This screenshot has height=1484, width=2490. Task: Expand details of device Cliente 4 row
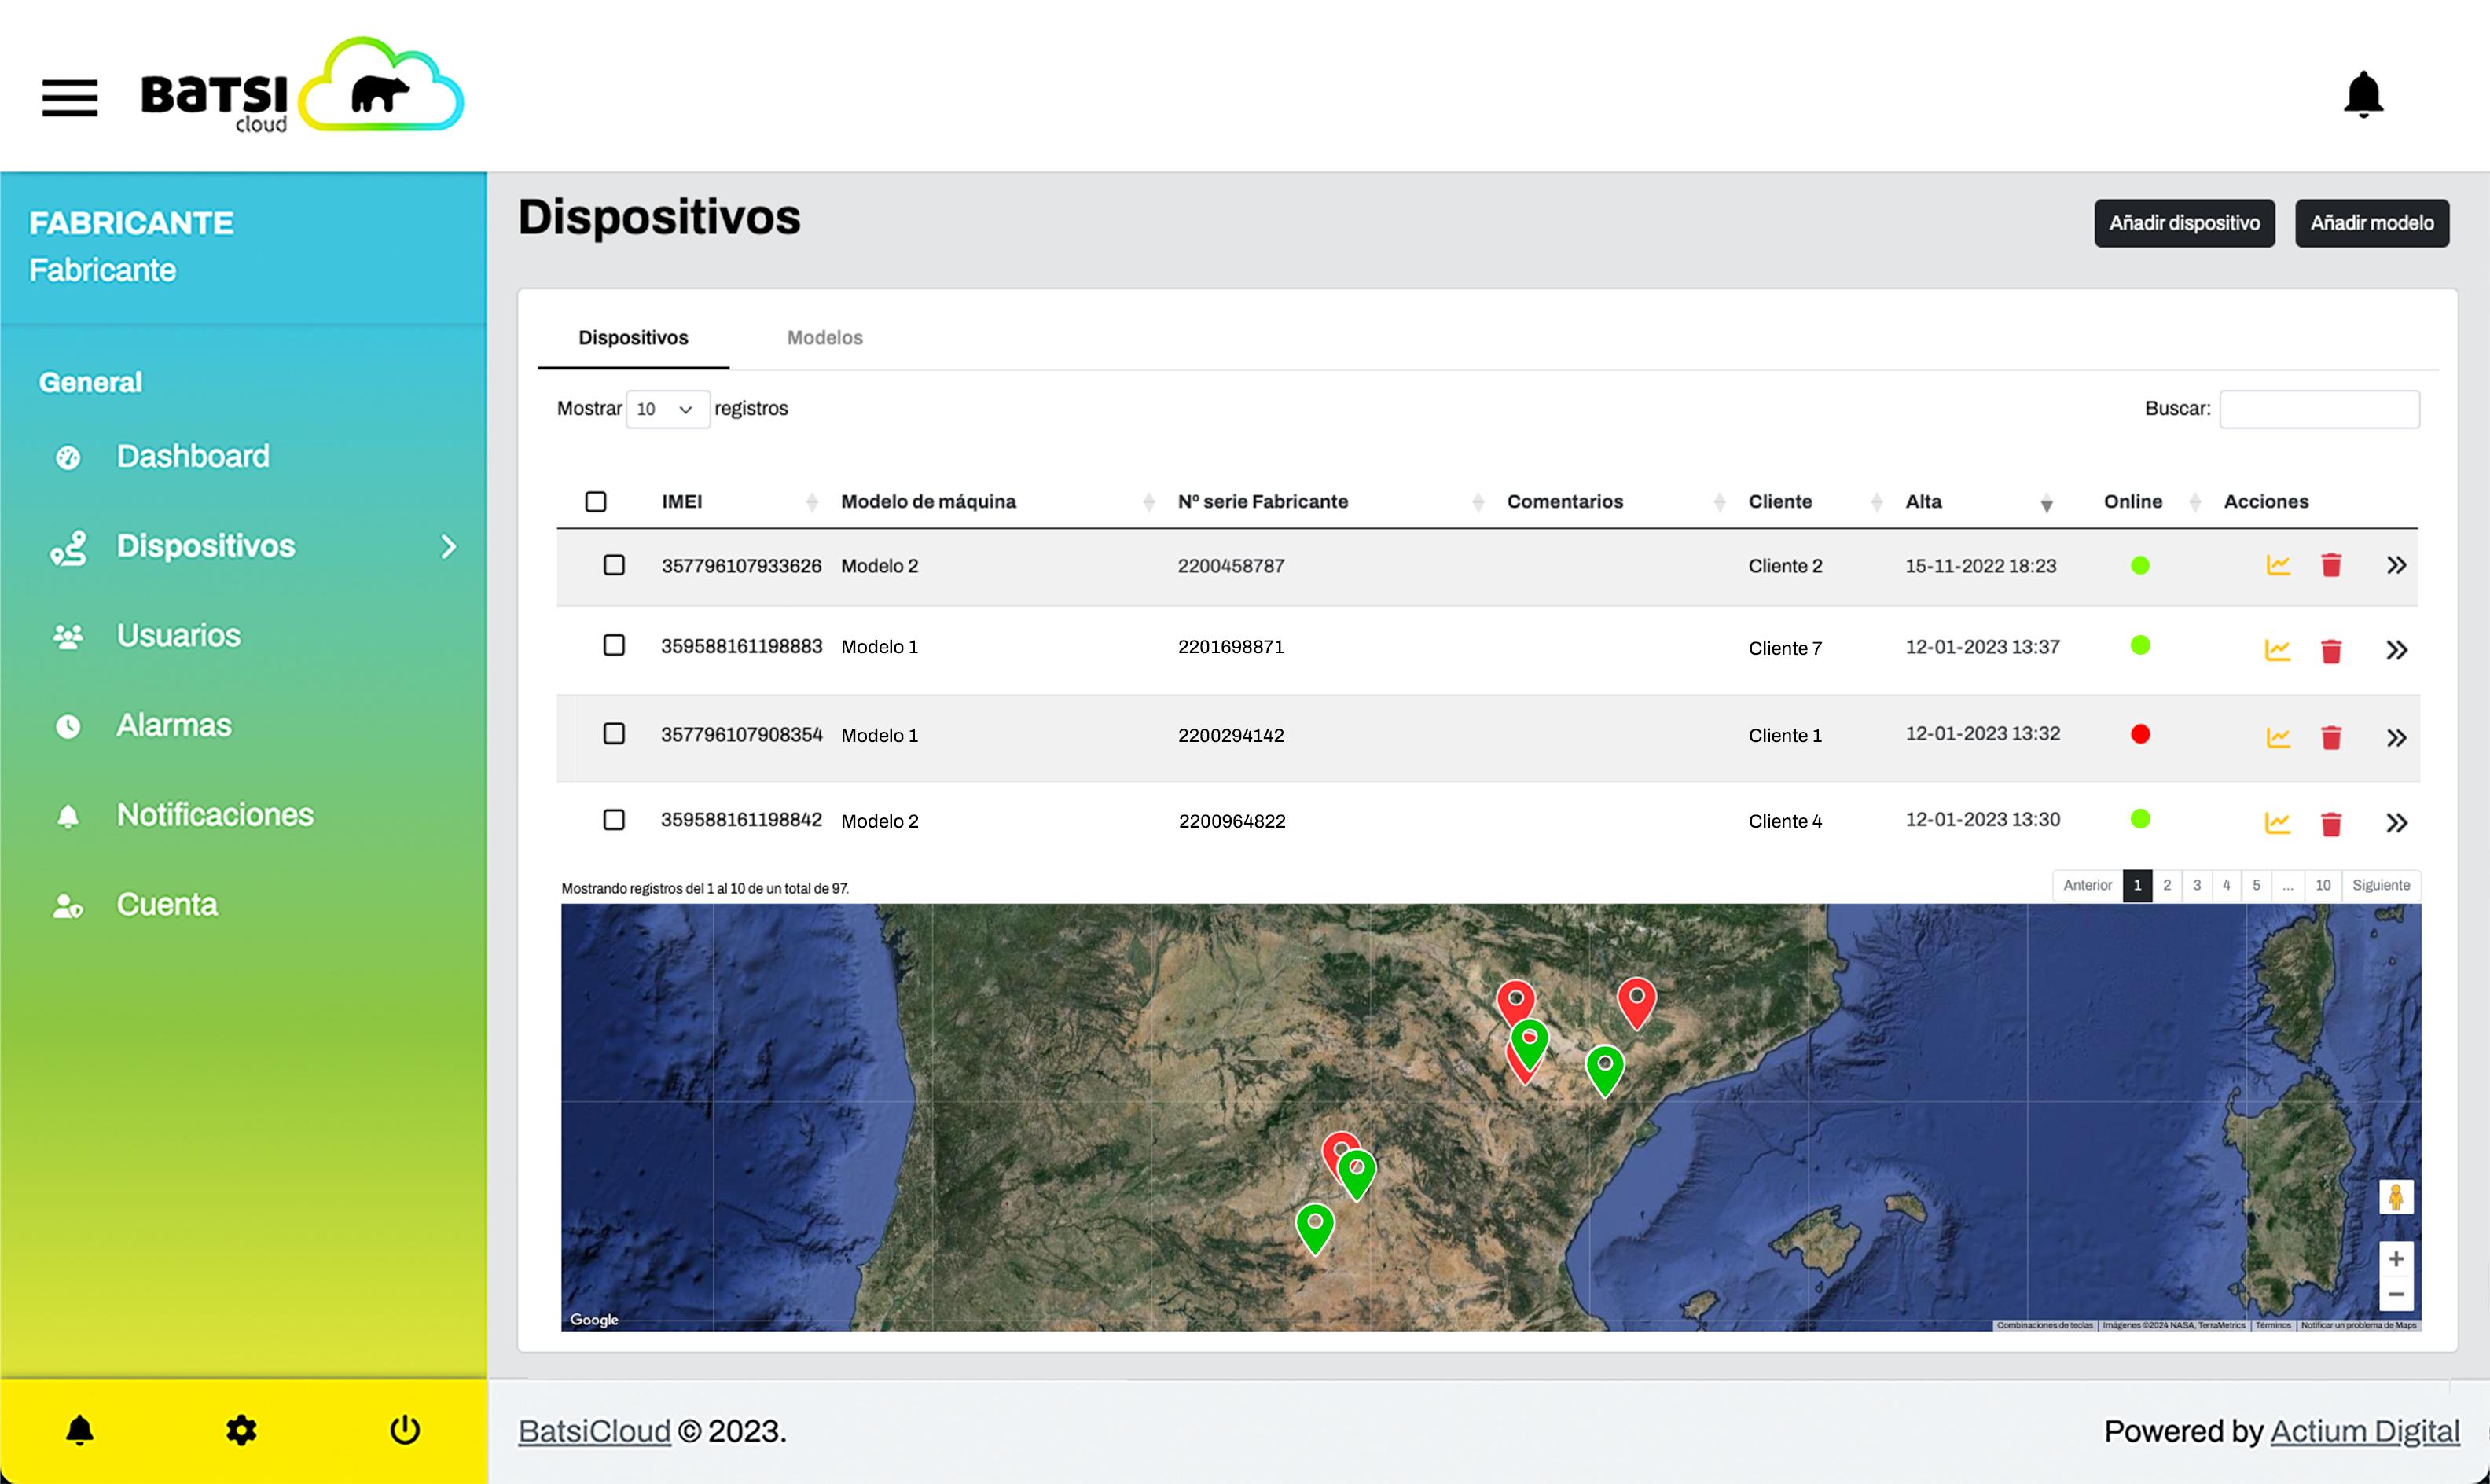tap(2397, 822)
